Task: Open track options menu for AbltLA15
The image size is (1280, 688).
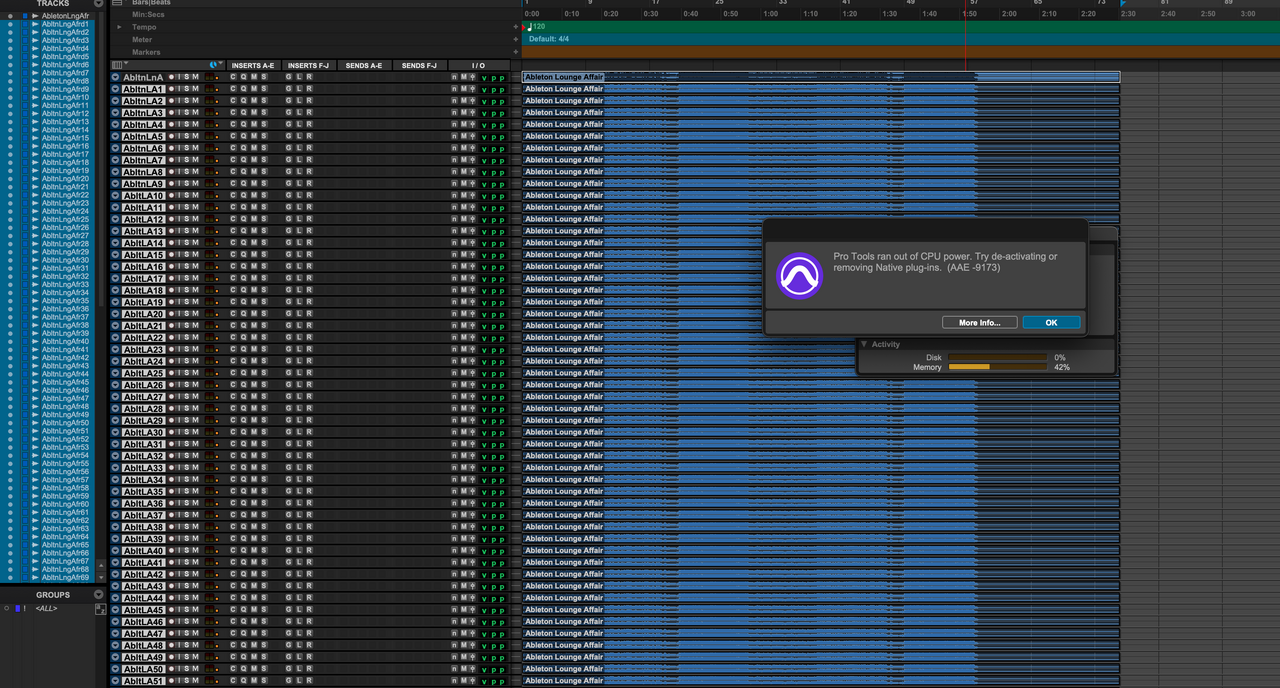Action: (116, 255)
